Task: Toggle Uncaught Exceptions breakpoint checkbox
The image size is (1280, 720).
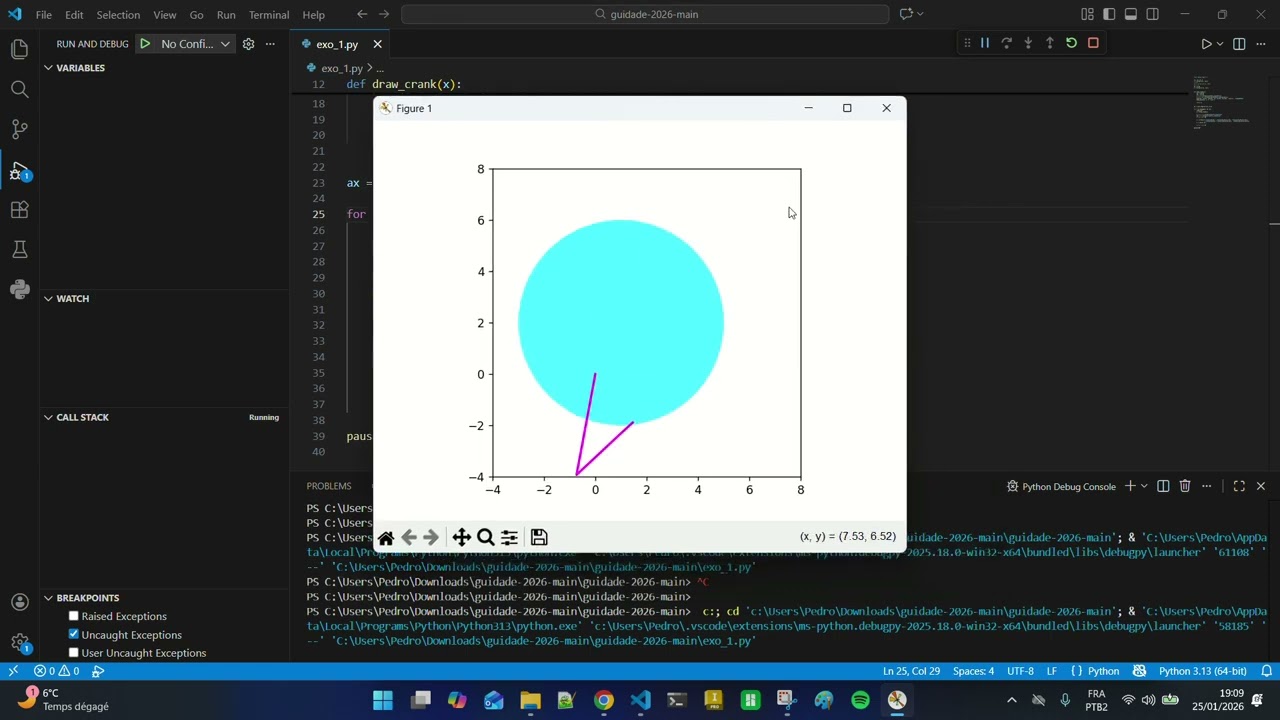Action: 73,634
